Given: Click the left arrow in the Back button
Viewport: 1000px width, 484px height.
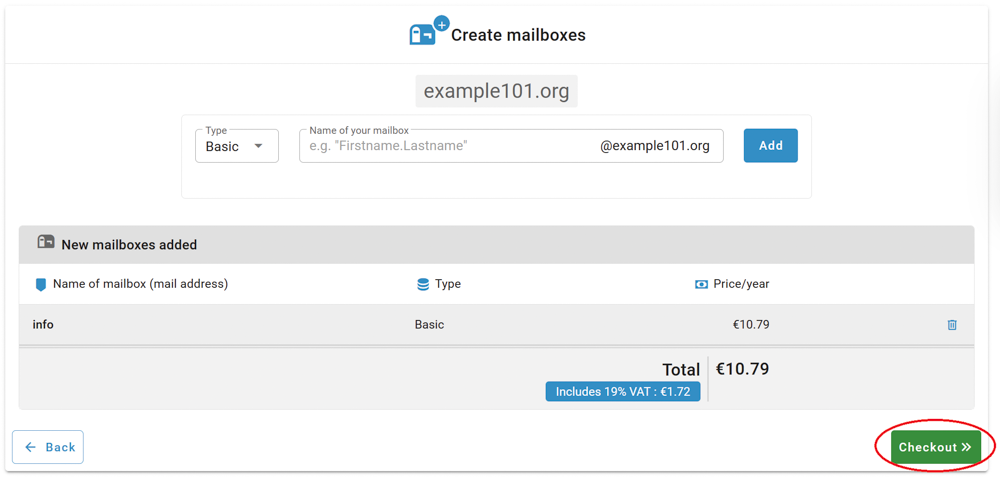Looking at the screenshot, I should click(x=31, y=447).
